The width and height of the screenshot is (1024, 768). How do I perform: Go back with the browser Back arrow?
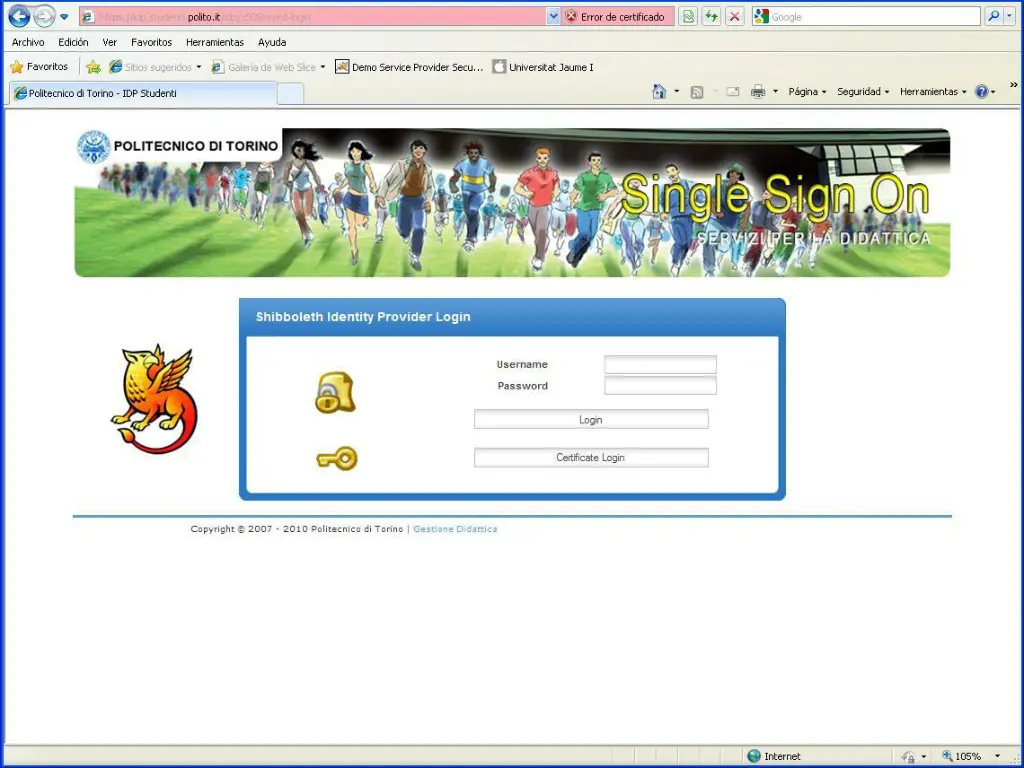point(18,16)
